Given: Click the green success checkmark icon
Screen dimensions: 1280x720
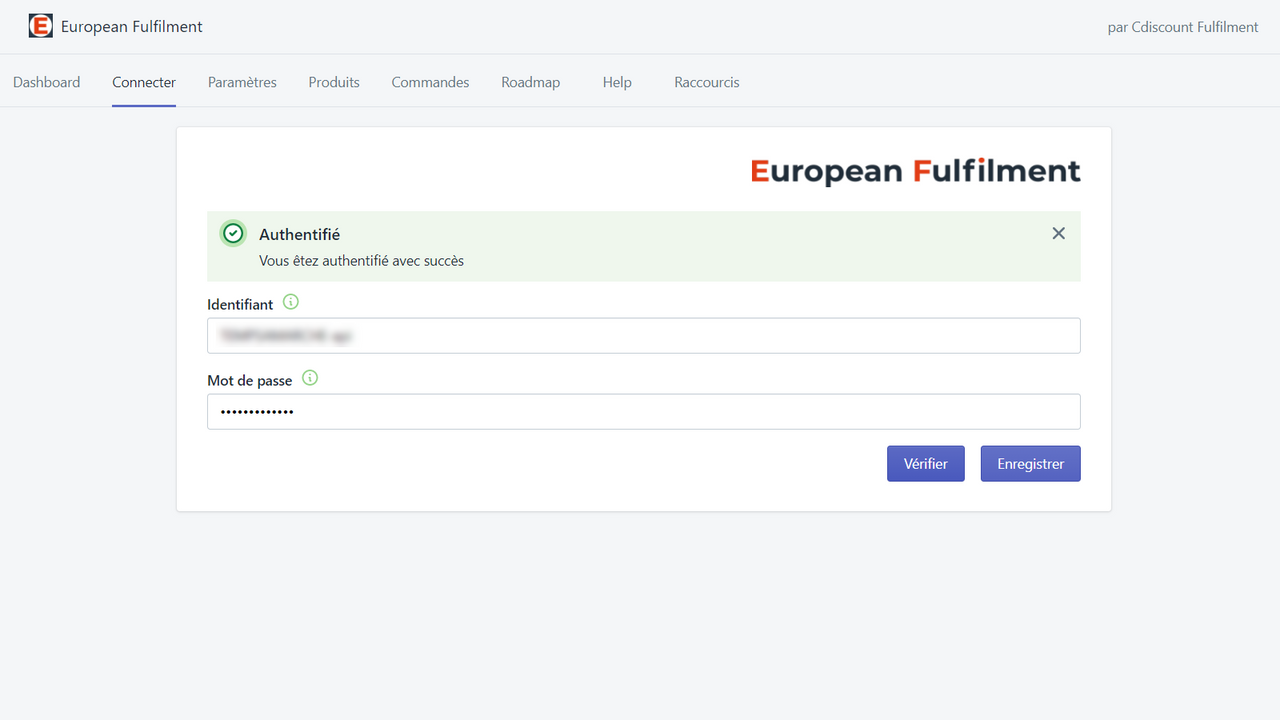Looking at the screenshot, I should tap(233, 233).
